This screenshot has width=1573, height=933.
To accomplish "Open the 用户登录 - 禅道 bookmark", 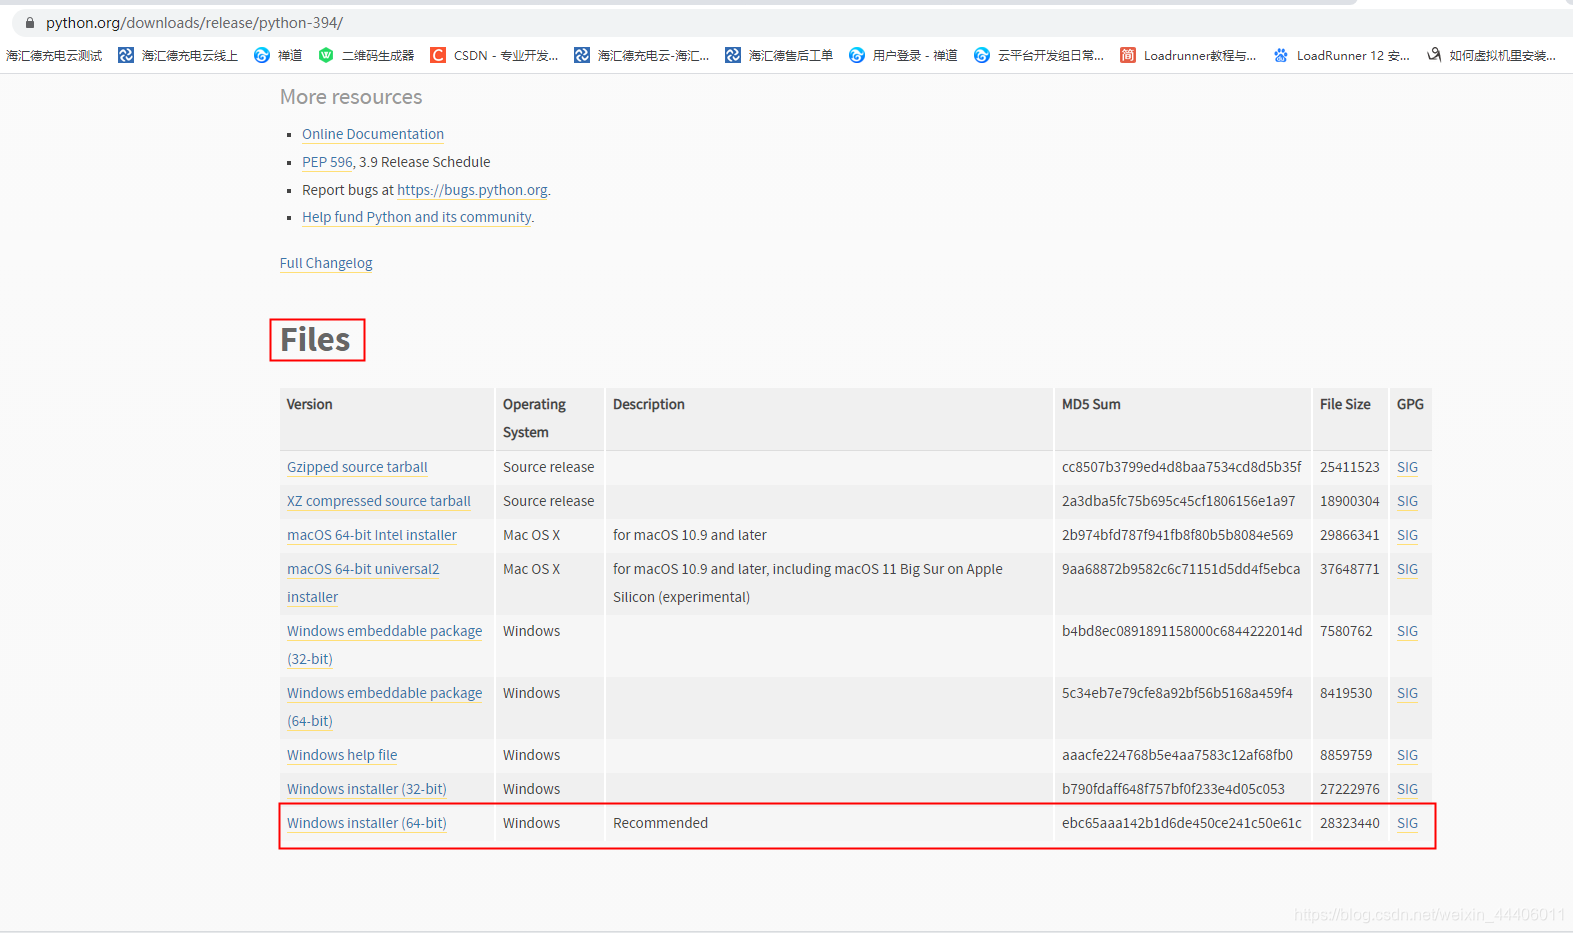I will click(903, 55).
